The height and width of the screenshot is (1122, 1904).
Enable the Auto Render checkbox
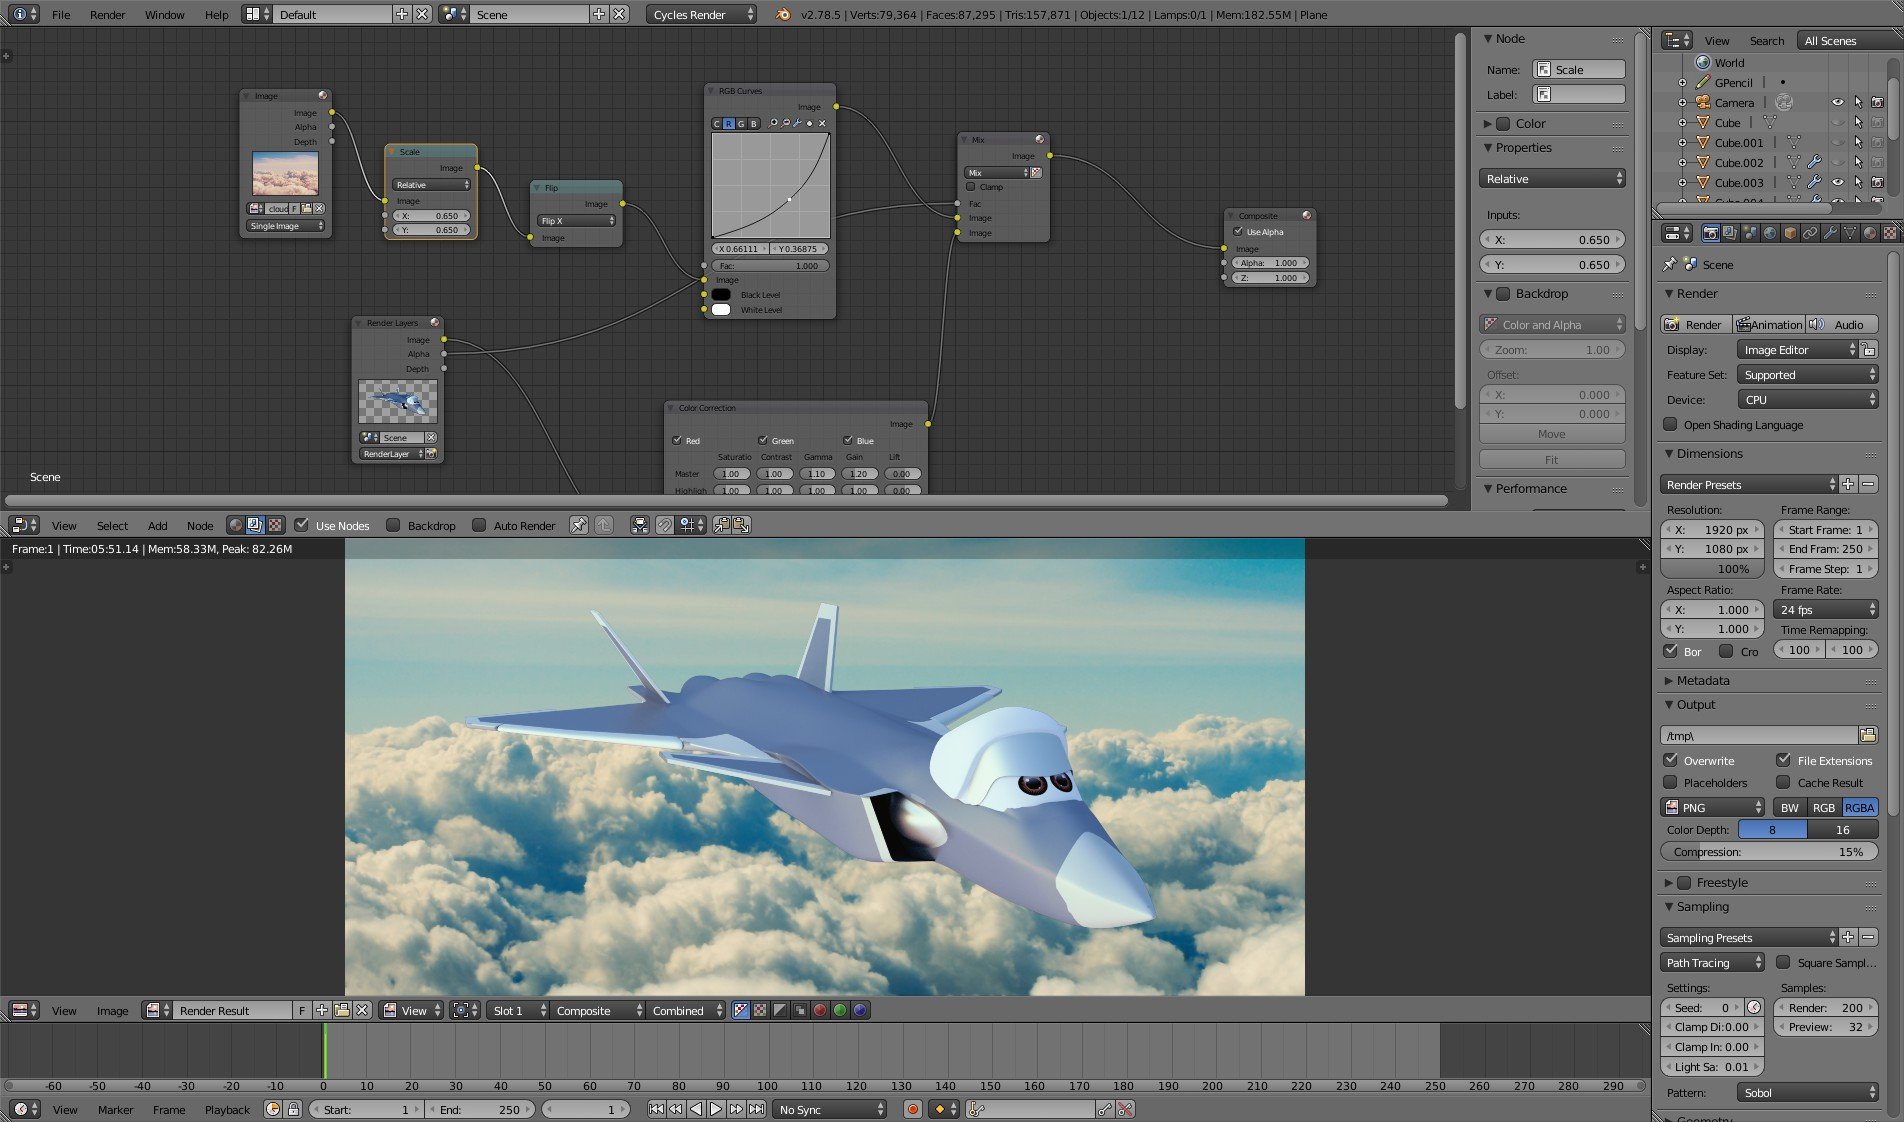tap(479, 525)
